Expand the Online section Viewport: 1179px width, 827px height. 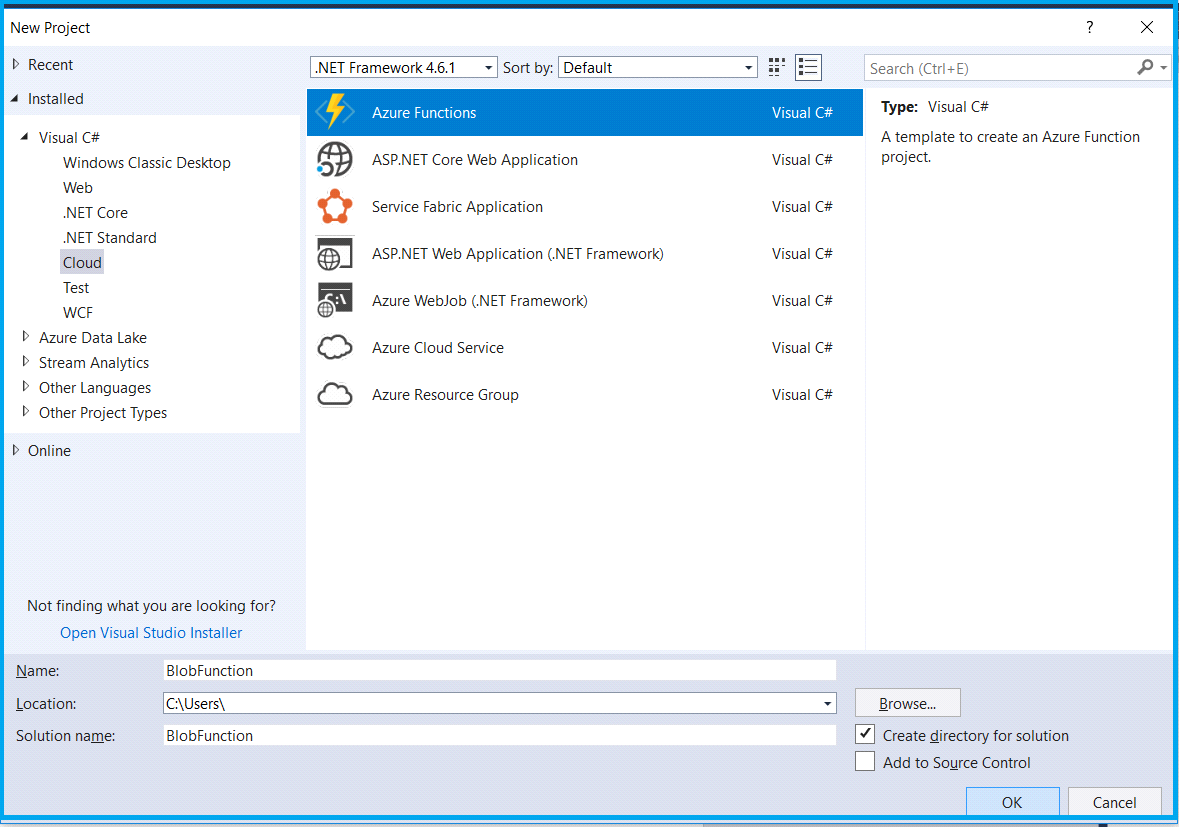(x=16, y=450)
